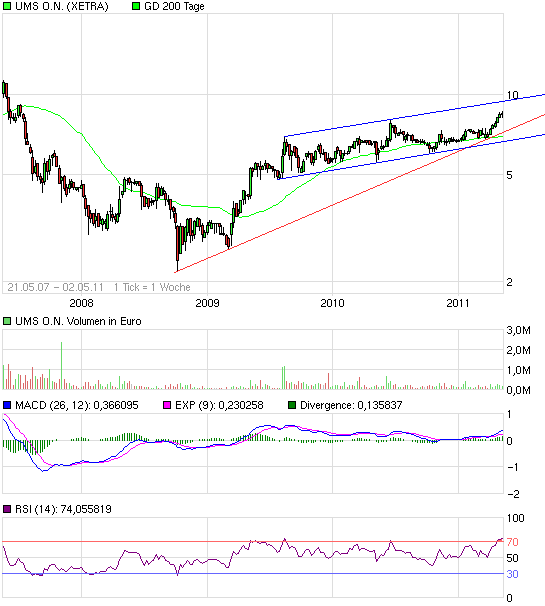This screenshot has height=606, width=545.
Task: Click the 2010 year axis label
Action: (x=332, y=303)
